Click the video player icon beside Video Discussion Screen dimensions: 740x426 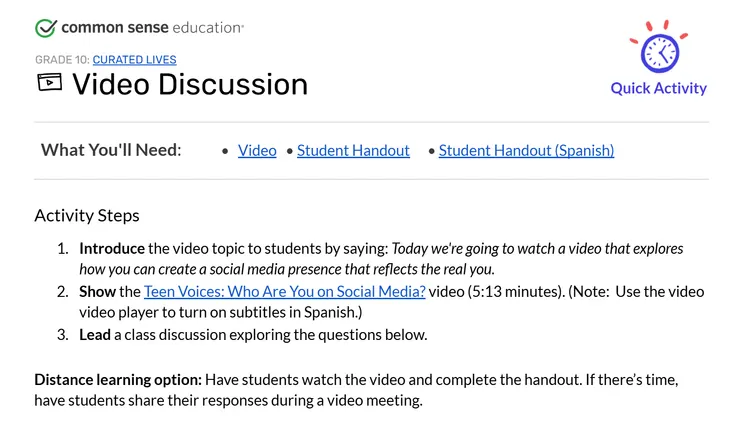click(x=49, y=82)
